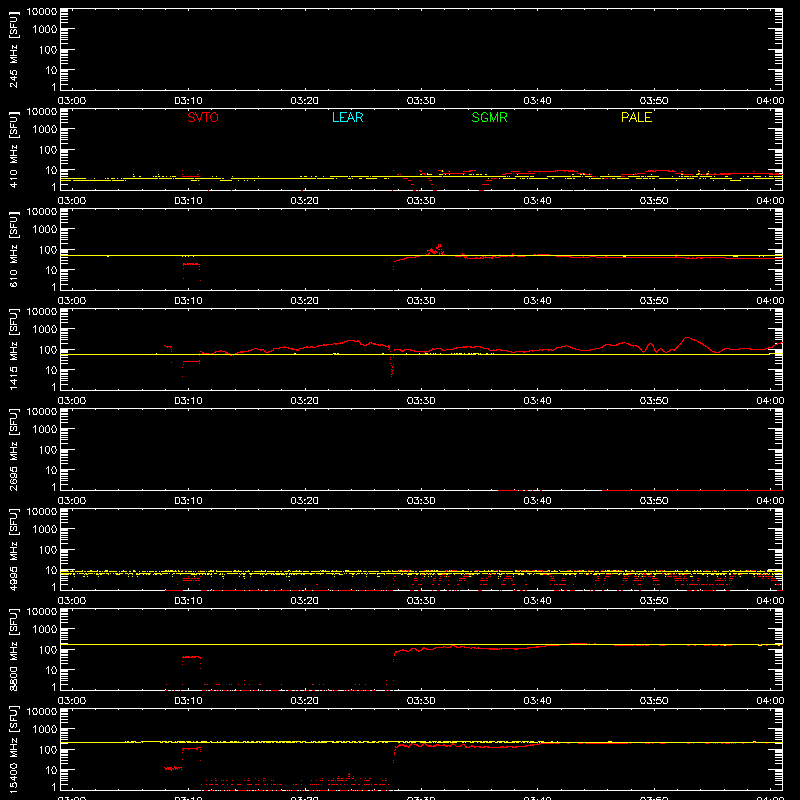The height and width of the screenshot is (800, 800).
Task: Select the 8800 MHz [SFU] axis title
Action: (13, 650)
